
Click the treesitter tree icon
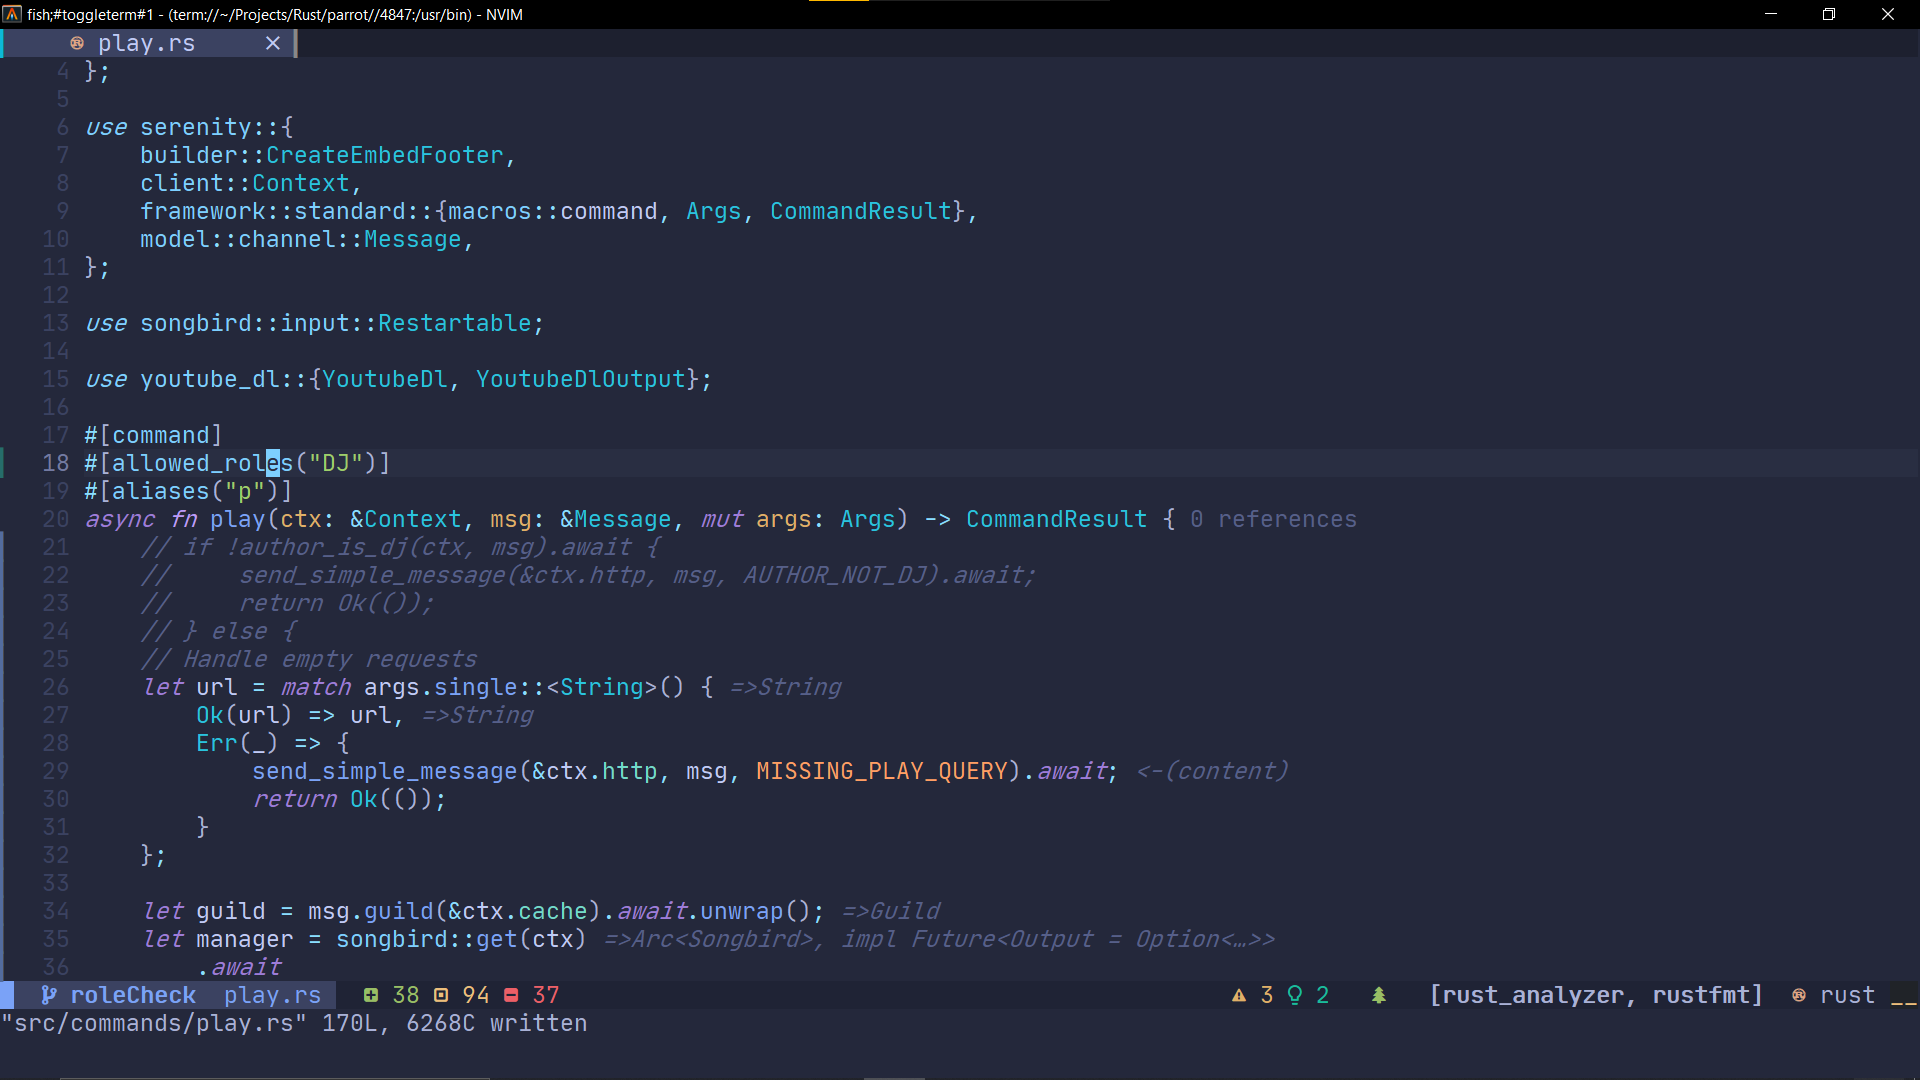point(1379,995)
